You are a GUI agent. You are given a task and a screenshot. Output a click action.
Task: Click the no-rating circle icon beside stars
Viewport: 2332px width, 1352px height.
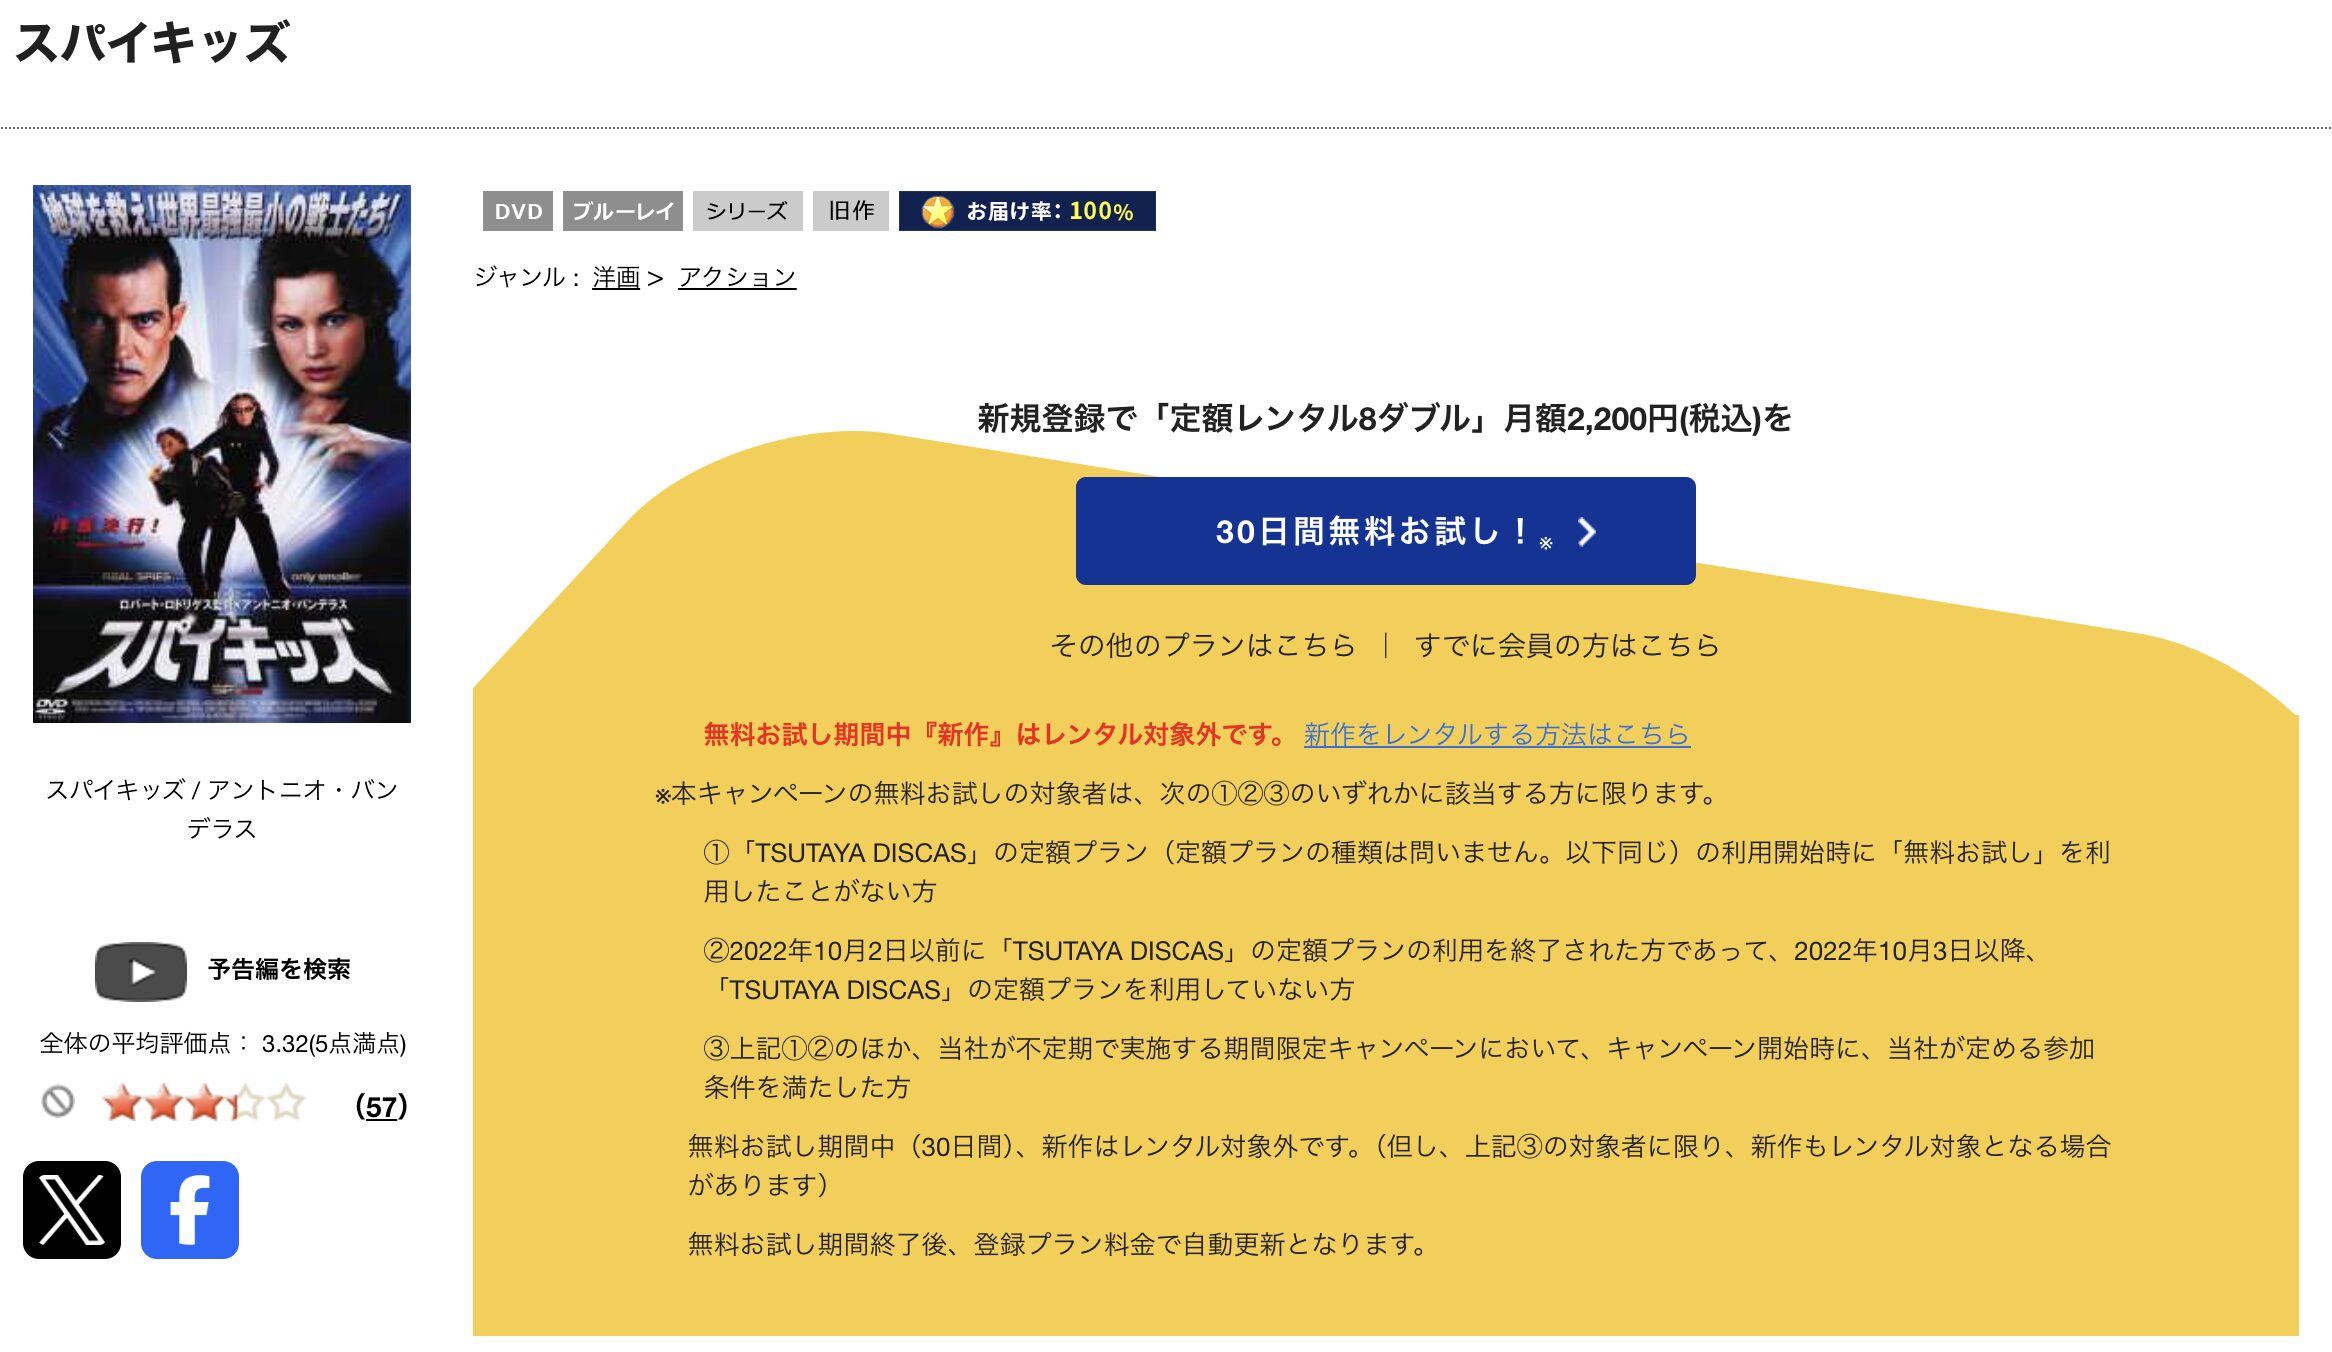58,1102
